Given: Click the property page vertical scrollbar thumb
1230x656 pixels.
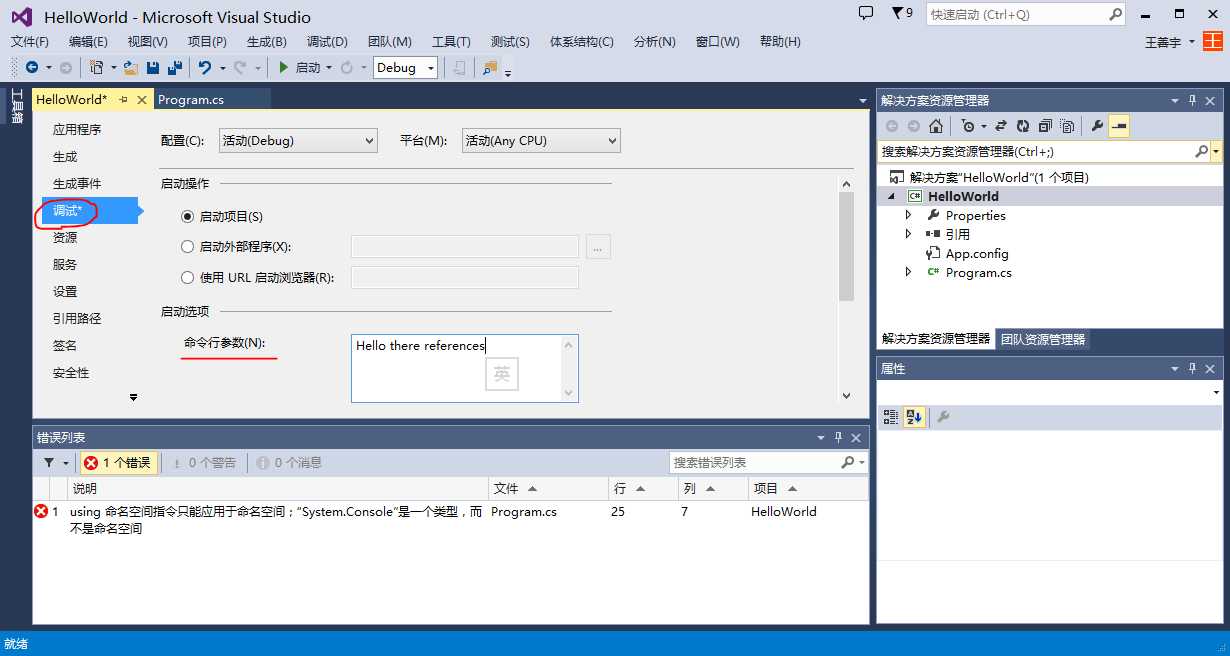Looking at the screenshot, I should (x=846, y=246).
